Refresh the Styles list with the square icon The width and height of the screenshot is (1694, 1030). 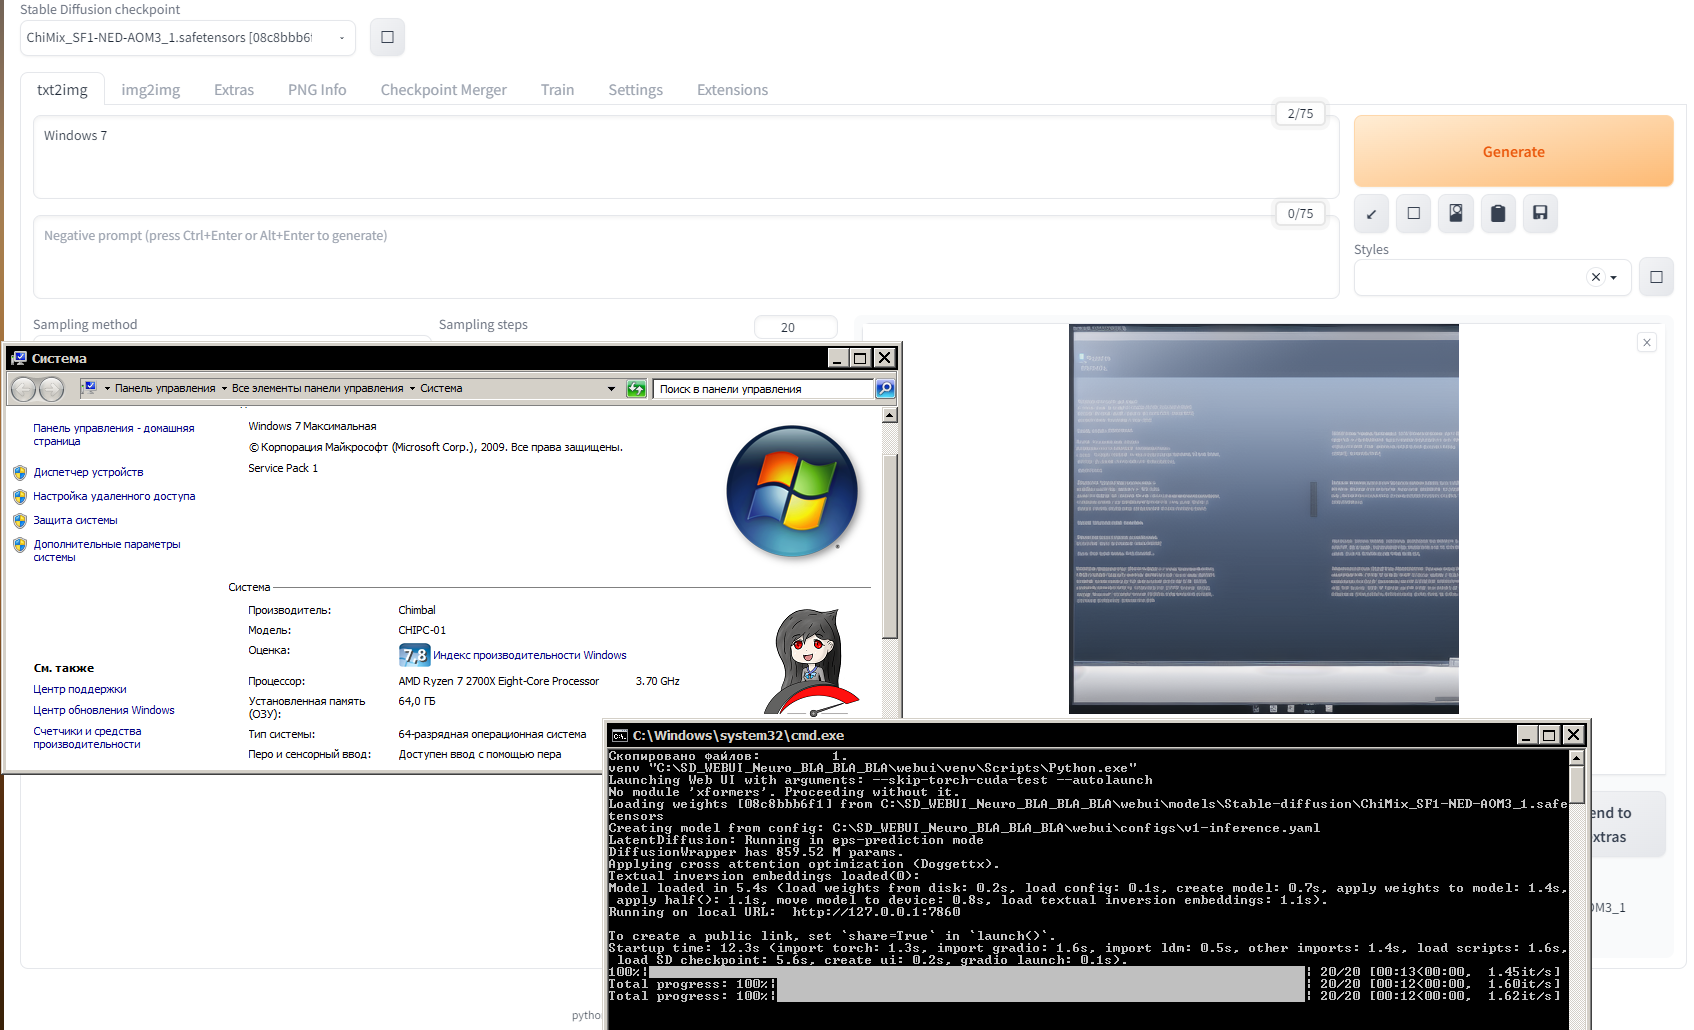pos(1656,277)
